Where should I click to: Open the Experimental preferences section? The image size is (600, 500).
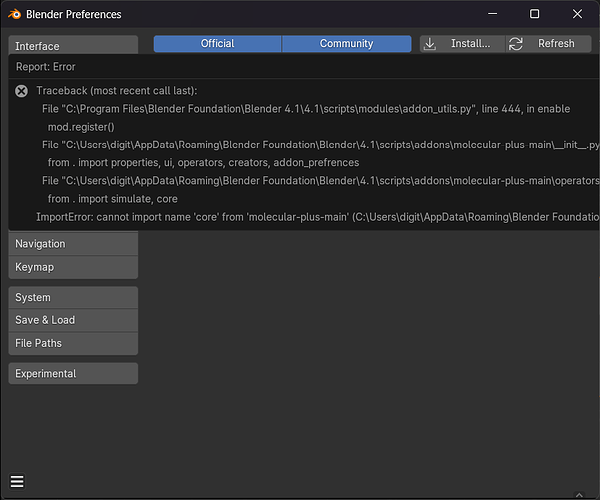[x=73, y=373]
